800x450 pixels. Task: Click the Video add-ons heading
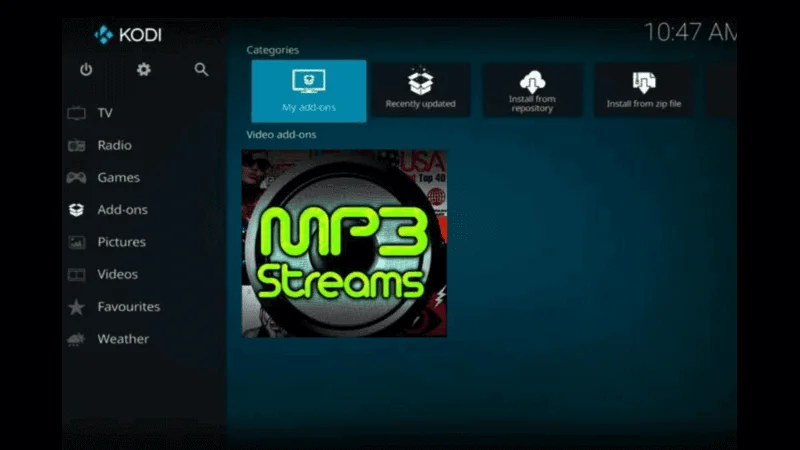[x=281, y=135]
